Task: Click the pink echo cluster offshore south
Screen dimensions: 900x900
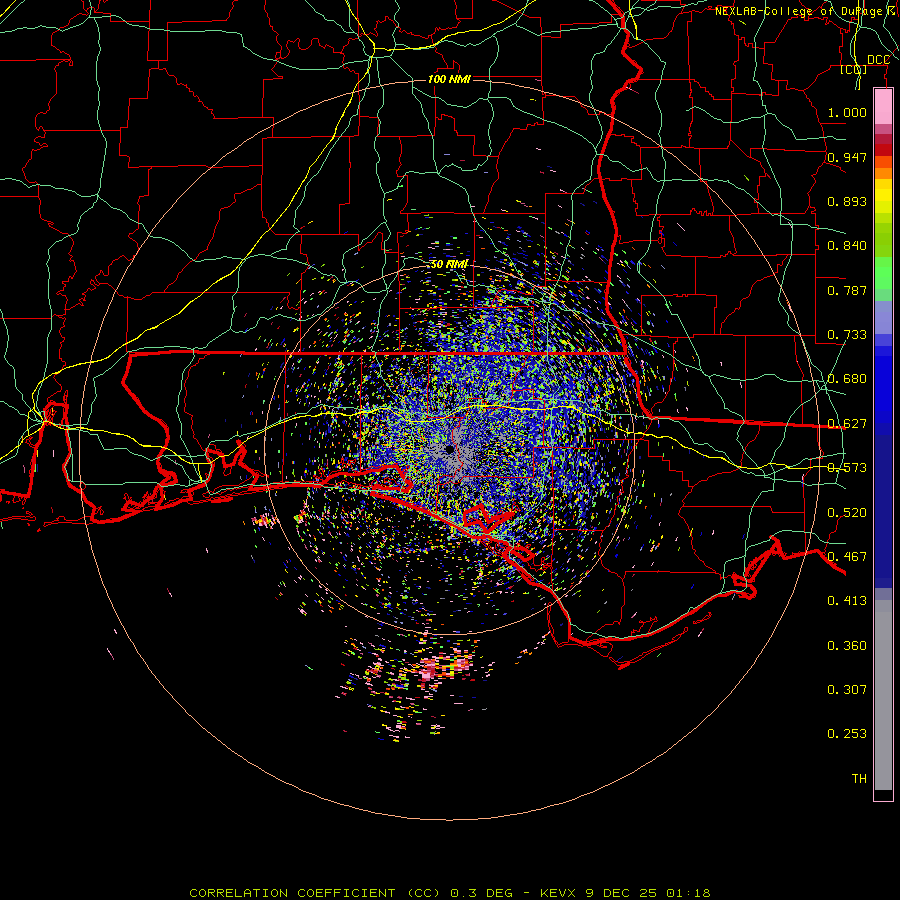Action: [x=445, y=668]
